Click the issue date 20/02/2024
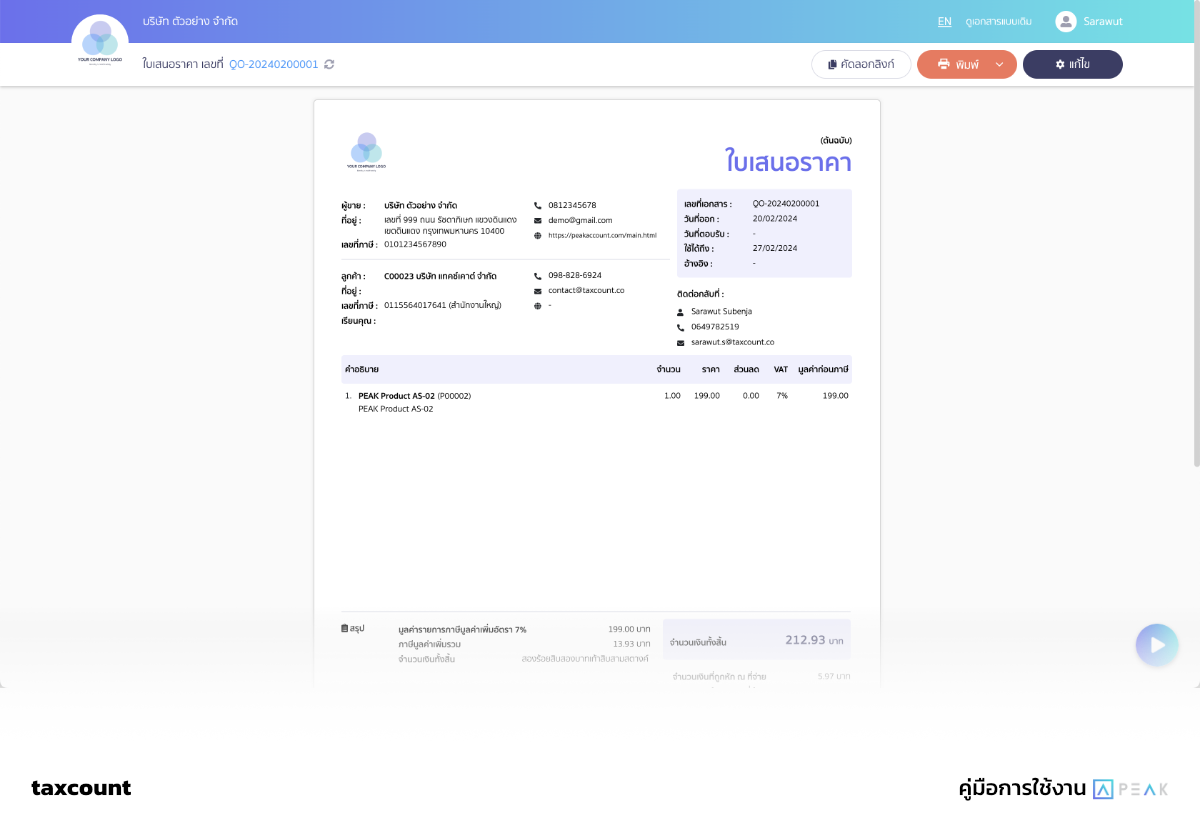Image resolution: width=1200 pixels, height=820 pixels. pyautogui.click(x=775, y=218)
